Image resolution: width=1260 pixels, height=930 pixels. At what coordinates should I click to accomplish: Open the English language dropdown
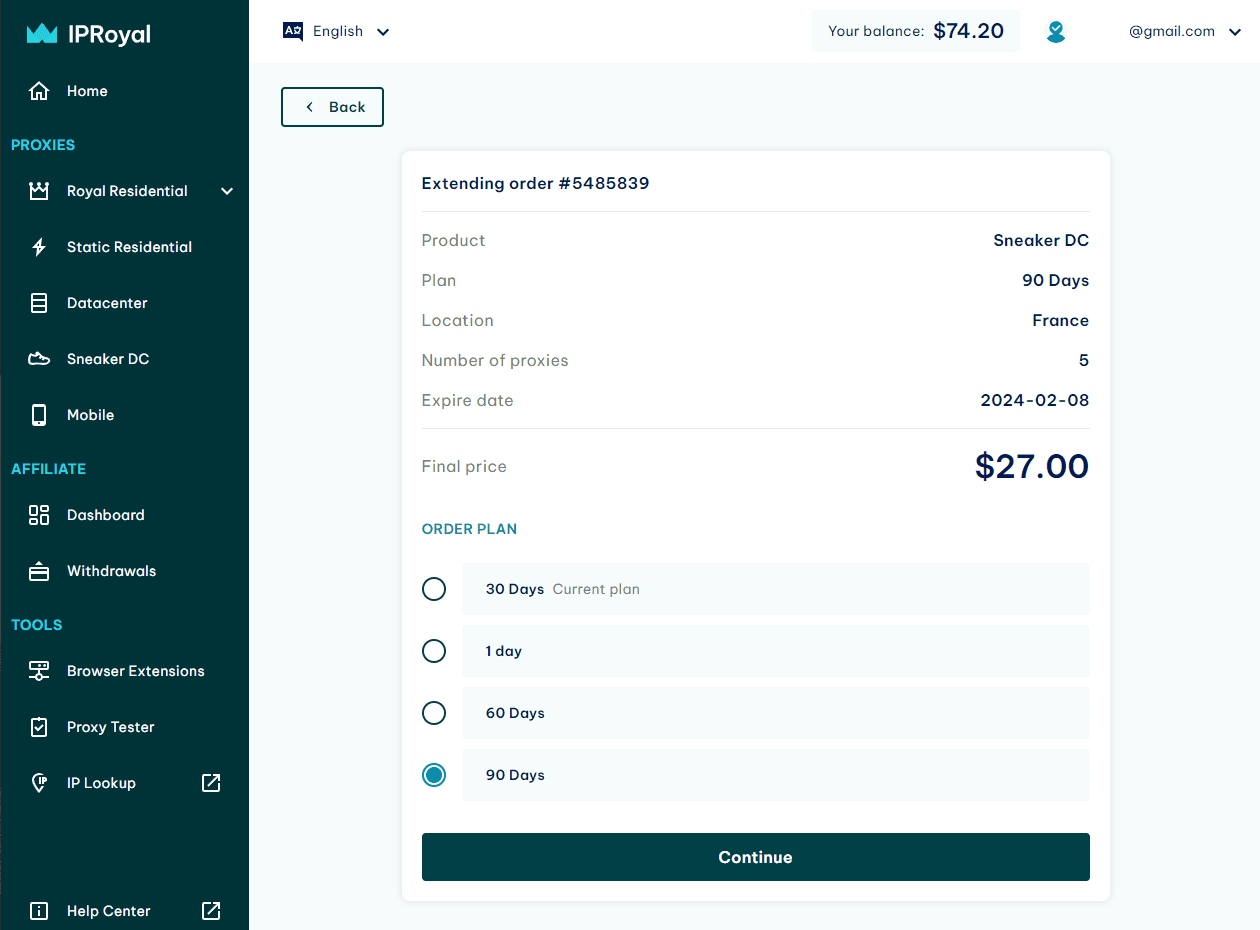(336, 32)
